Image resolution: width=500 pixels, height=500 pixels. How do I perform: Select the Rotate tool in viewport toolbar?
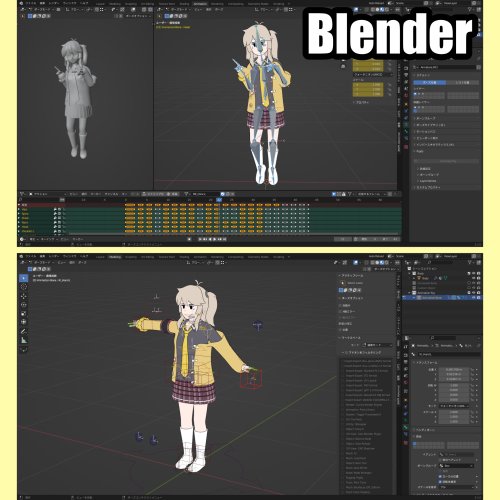point(24,305)
